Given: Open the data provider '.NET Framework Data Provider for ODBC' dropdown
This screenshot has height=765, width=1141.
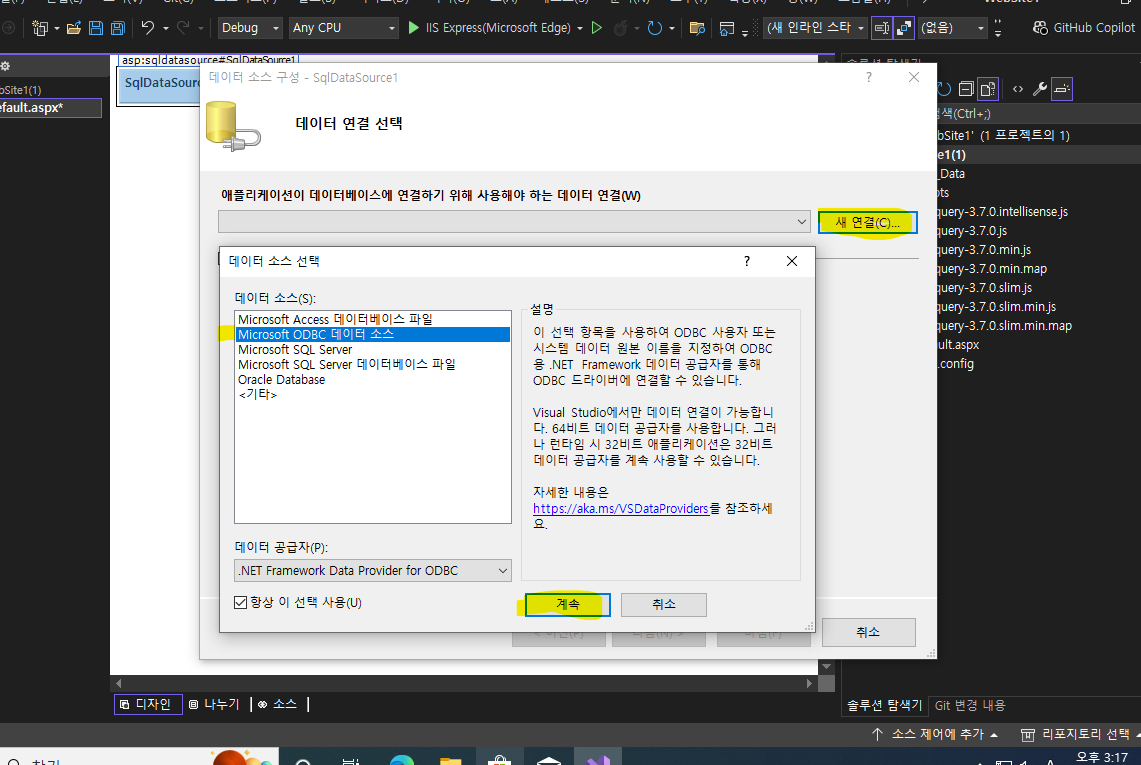Looking at the screenshot, I should pos(373,571).
